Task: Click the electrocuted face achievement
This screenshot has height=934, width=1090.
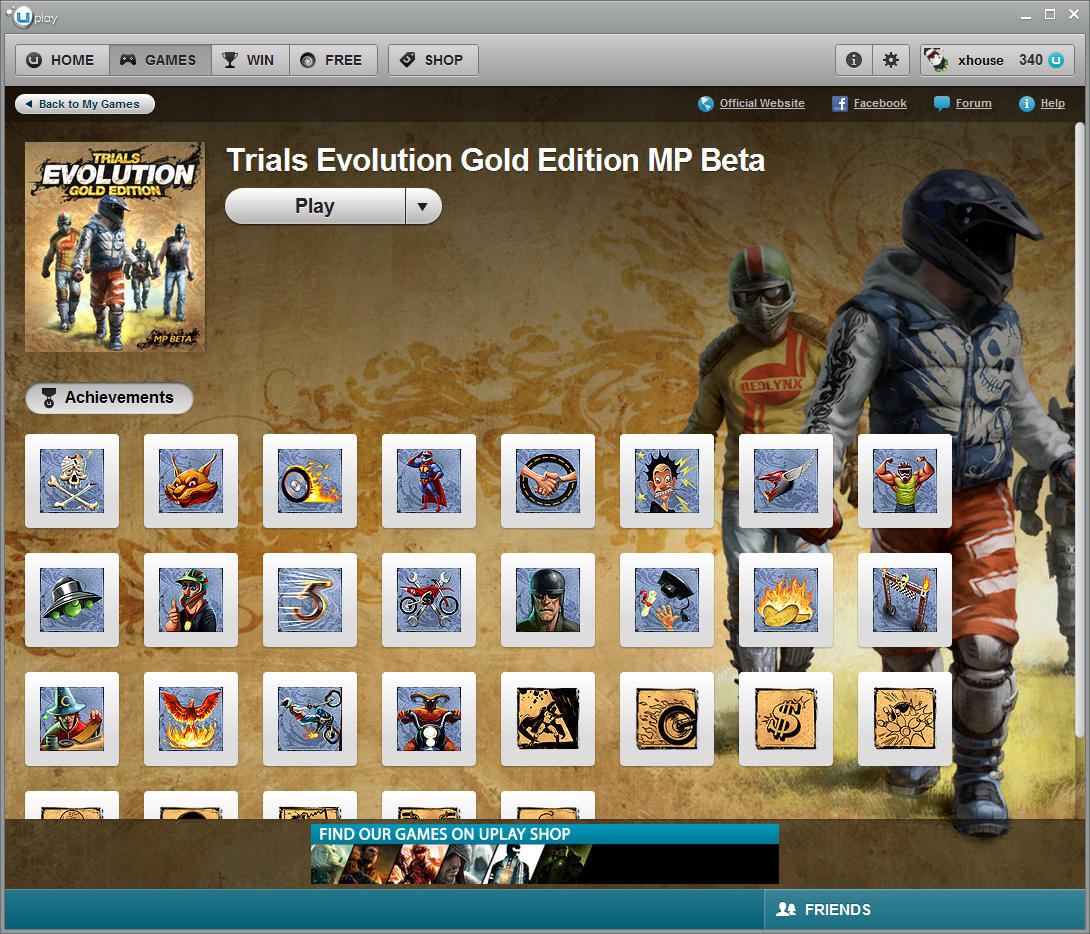Action: point(666,481)
